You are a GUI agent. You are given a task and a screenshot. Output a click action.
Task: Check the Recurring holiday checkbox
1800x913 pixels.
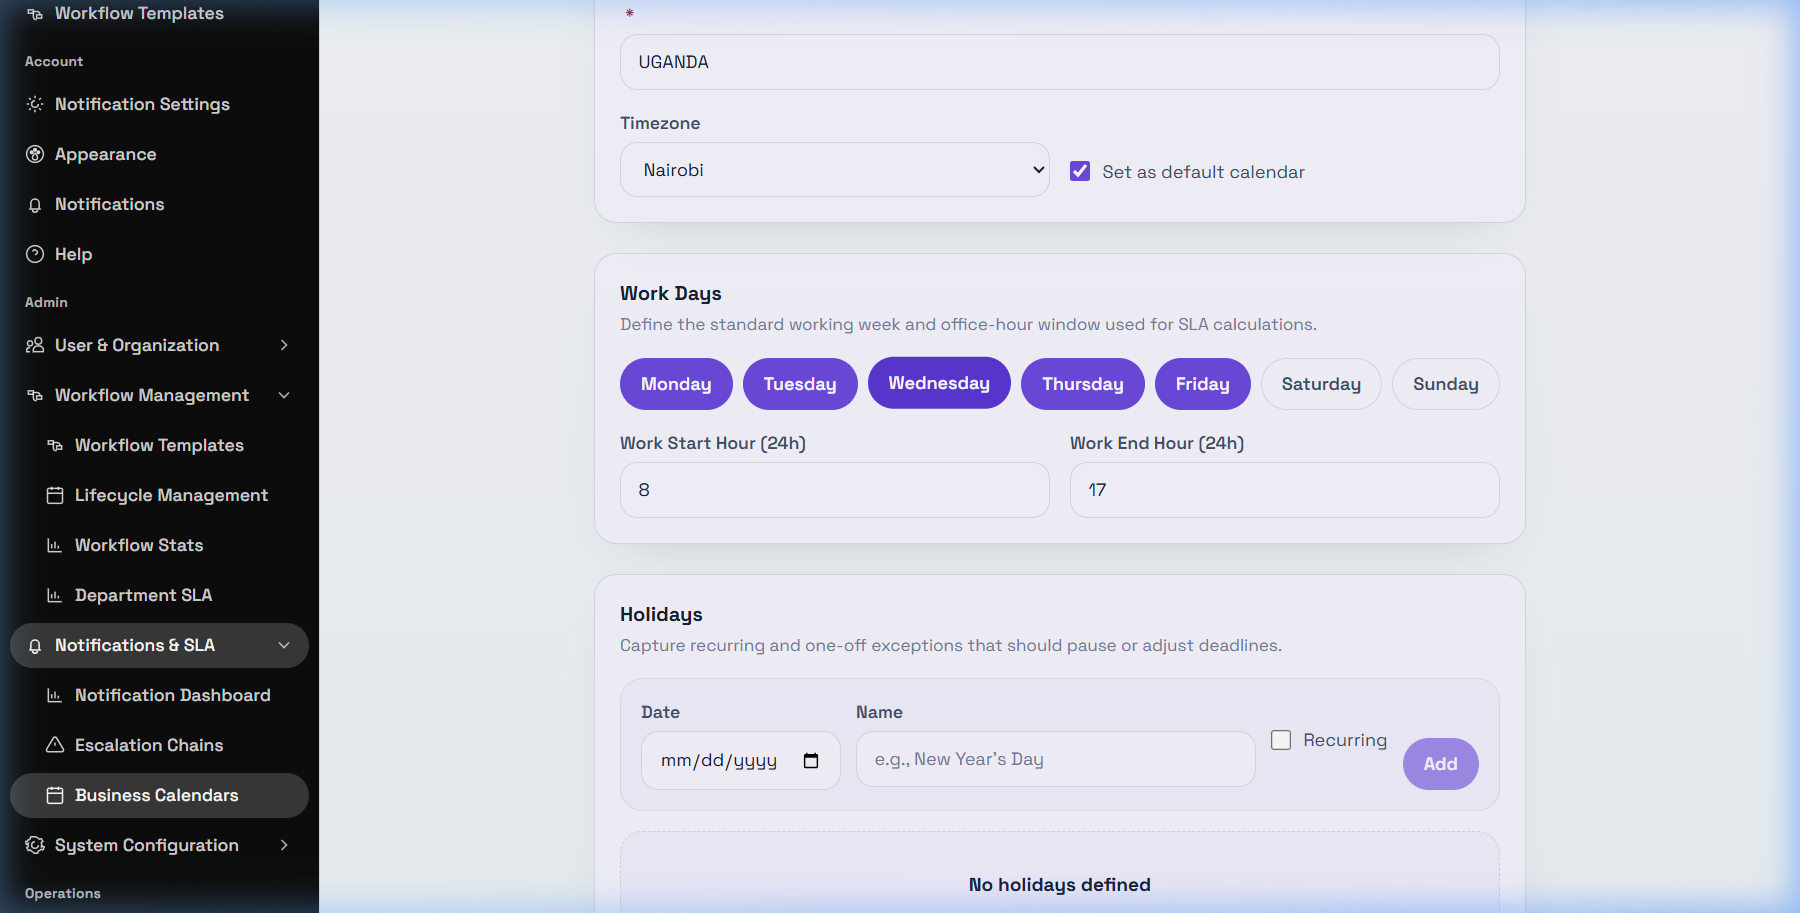click(x=1281, y=740)
